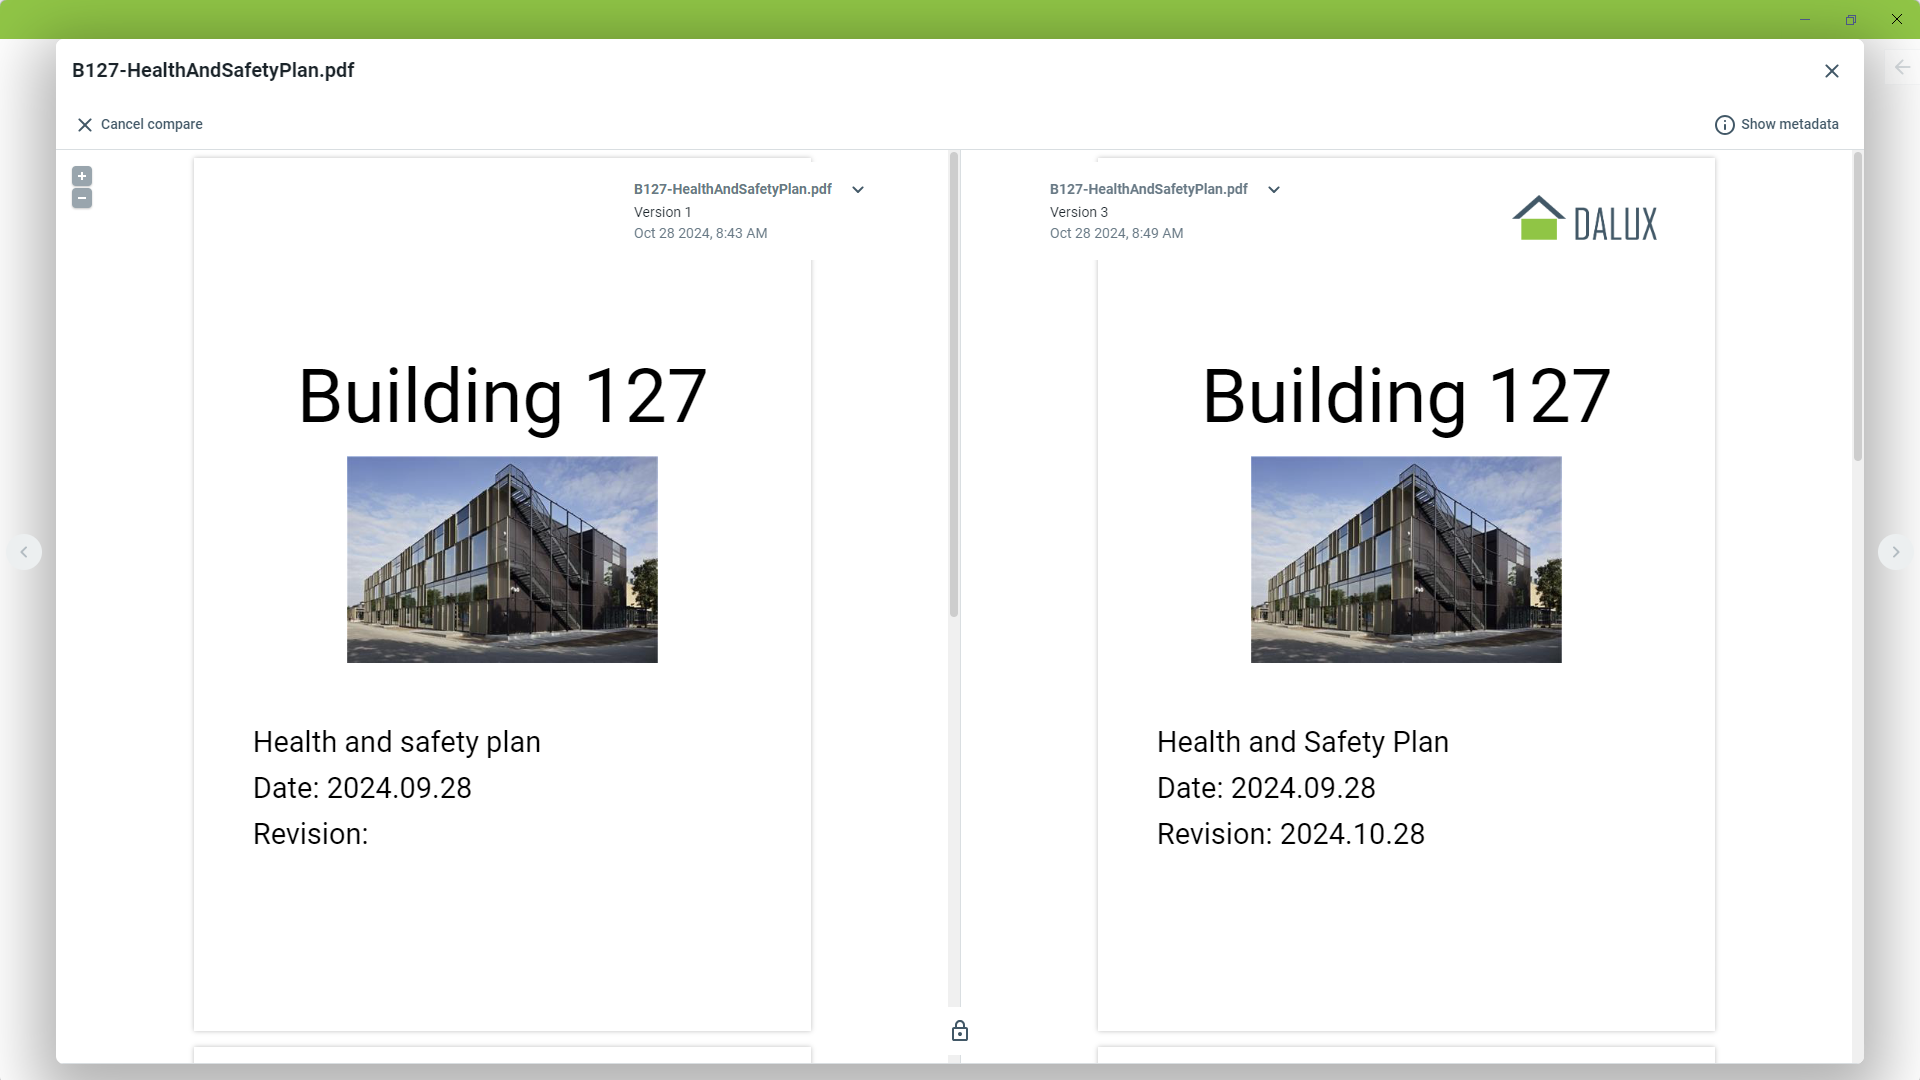This screenshot has height=1080, width=1920.
Task: Expand the Version 3 selector chevron
Action: coord(1274,190)
